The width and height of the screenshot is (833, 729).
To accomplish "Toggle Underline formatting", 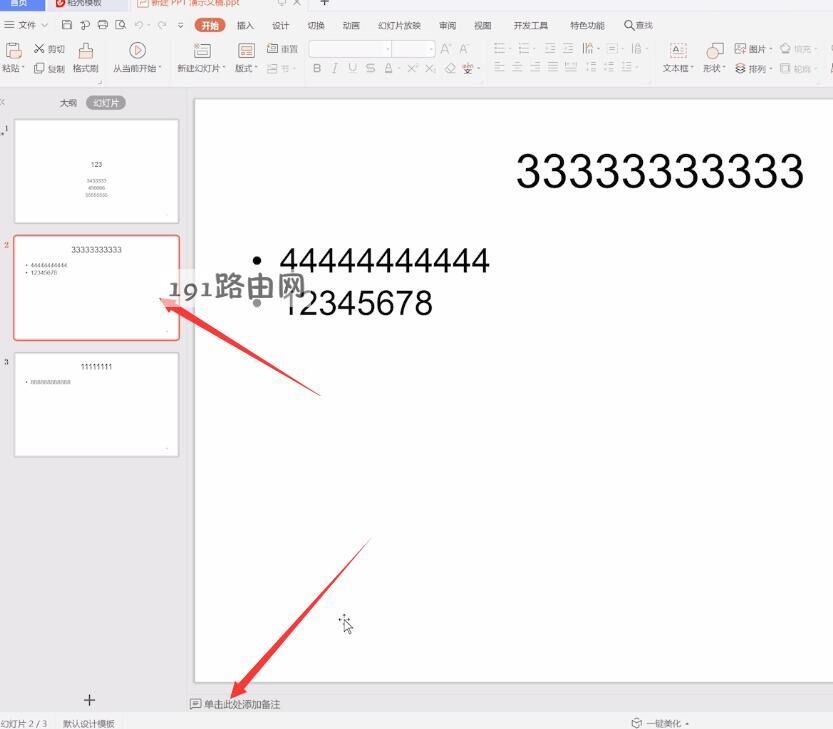I will click(353, 68).
